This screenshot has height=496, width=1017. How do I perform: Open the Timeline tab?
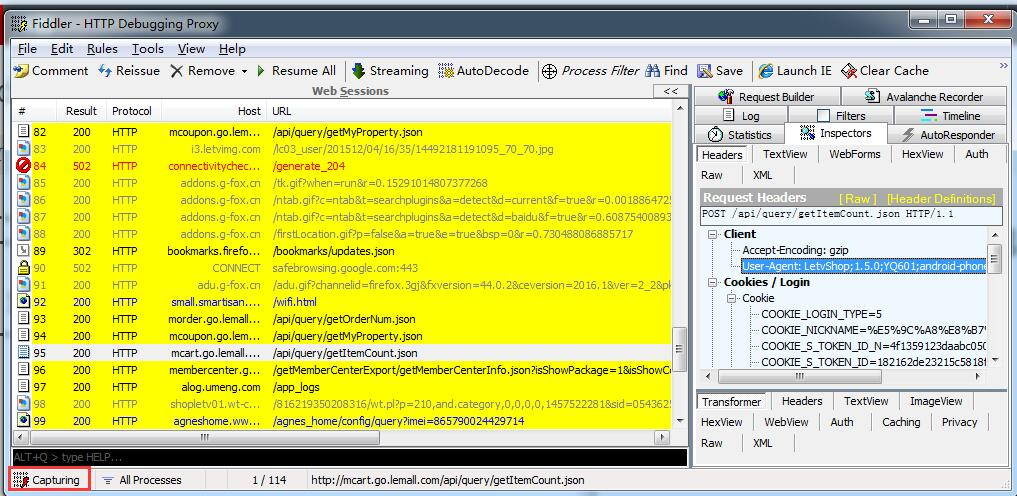point(951,116)
